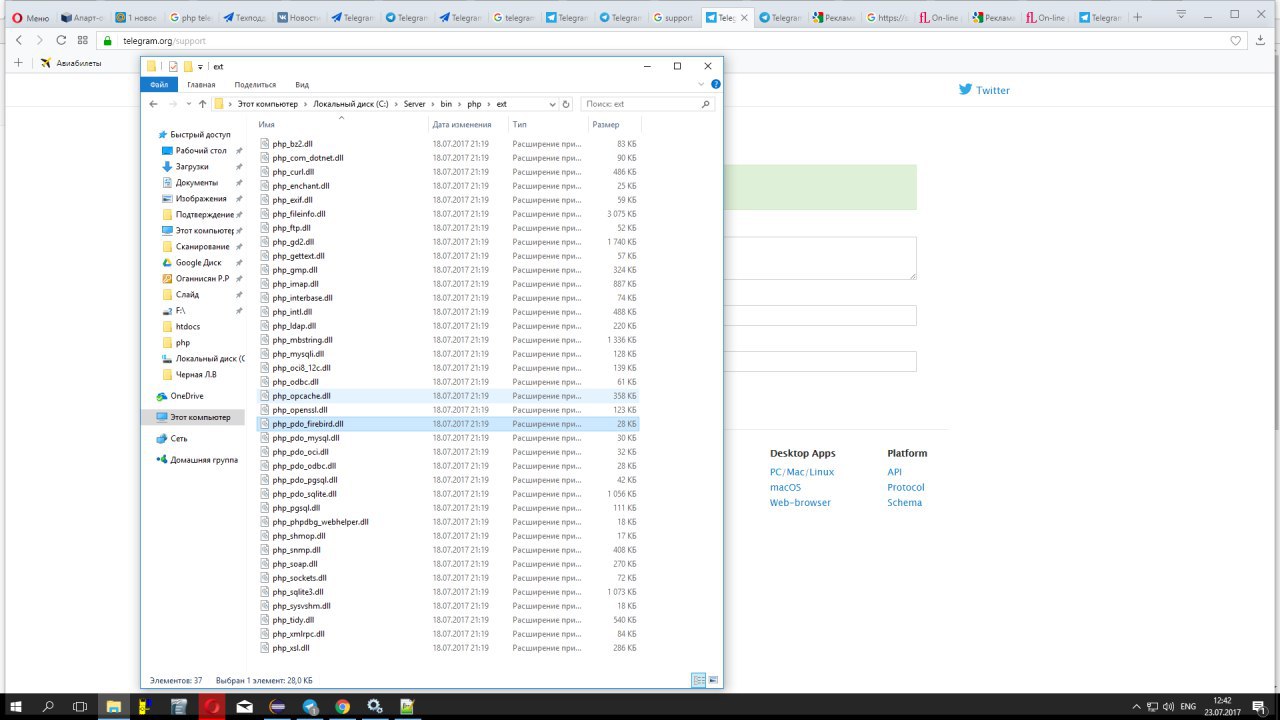
Task: Open Opera downloads arrow icon
Action: click(x=1259, y=40)
